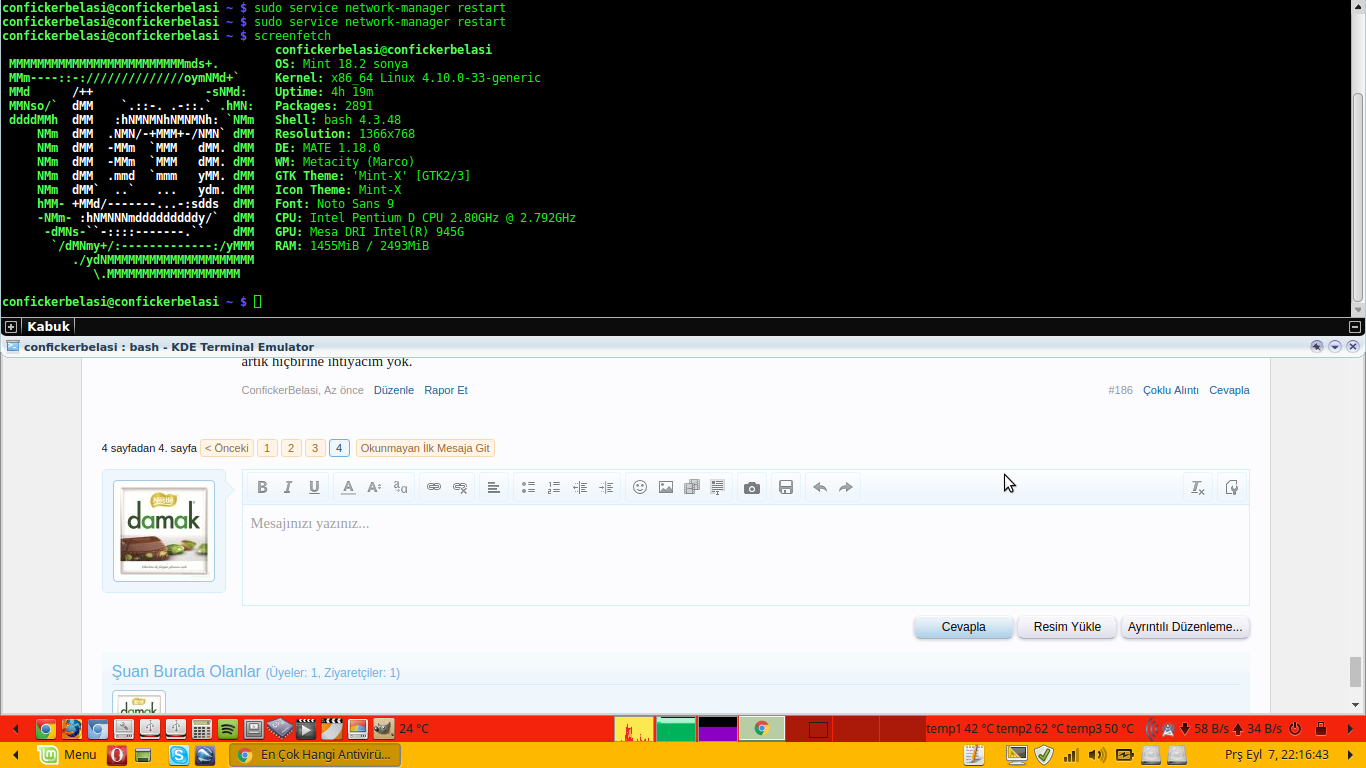1366x768 pixels.
Task: Click the camera upload icon
Action: (752, 487)
